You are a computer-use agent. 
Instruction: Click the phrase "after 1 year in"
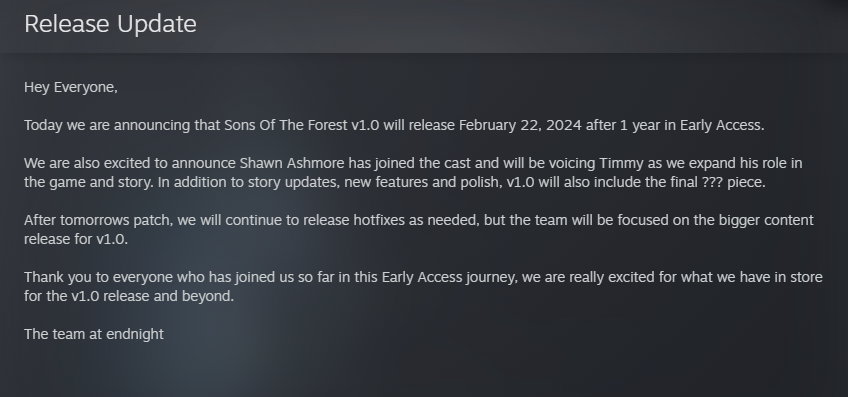click(x=631, y=125)
